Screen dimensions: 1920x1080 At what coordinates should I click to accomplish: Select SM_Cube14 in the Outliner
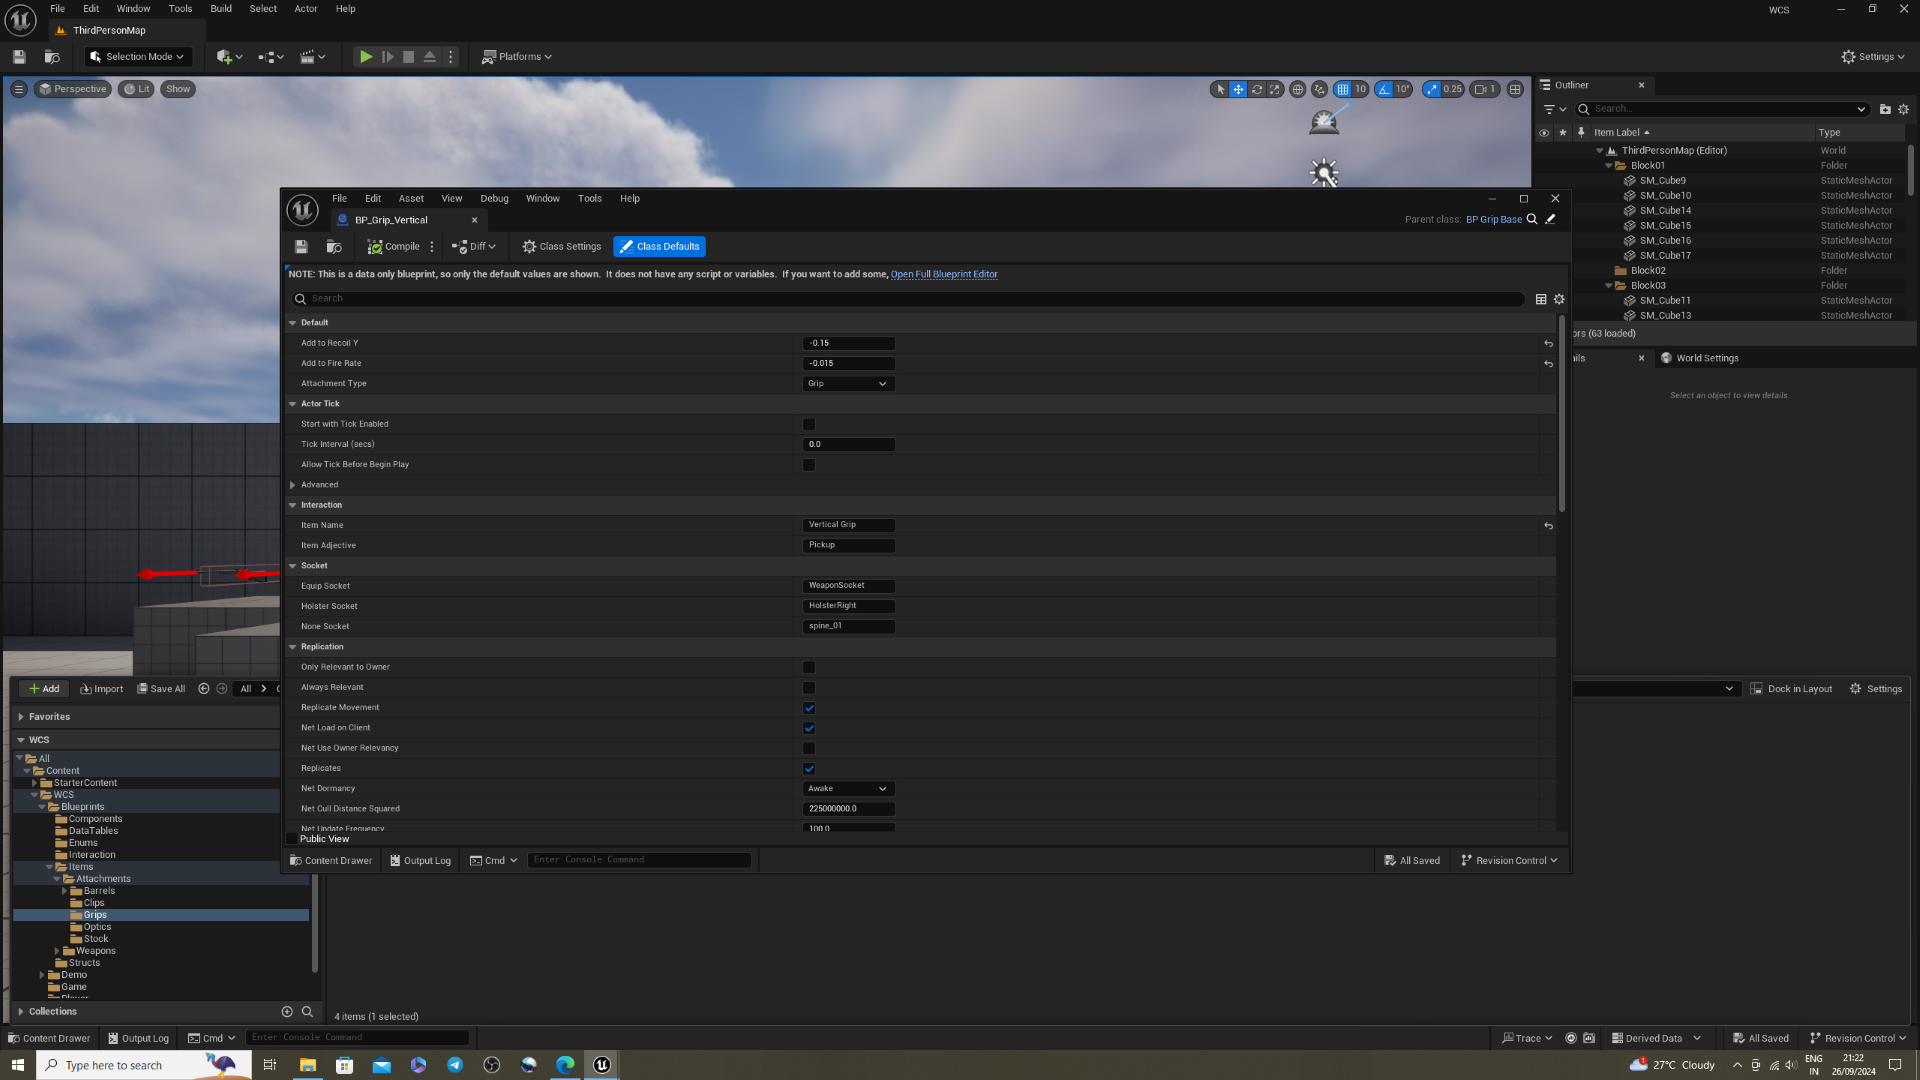[1665, 211]
